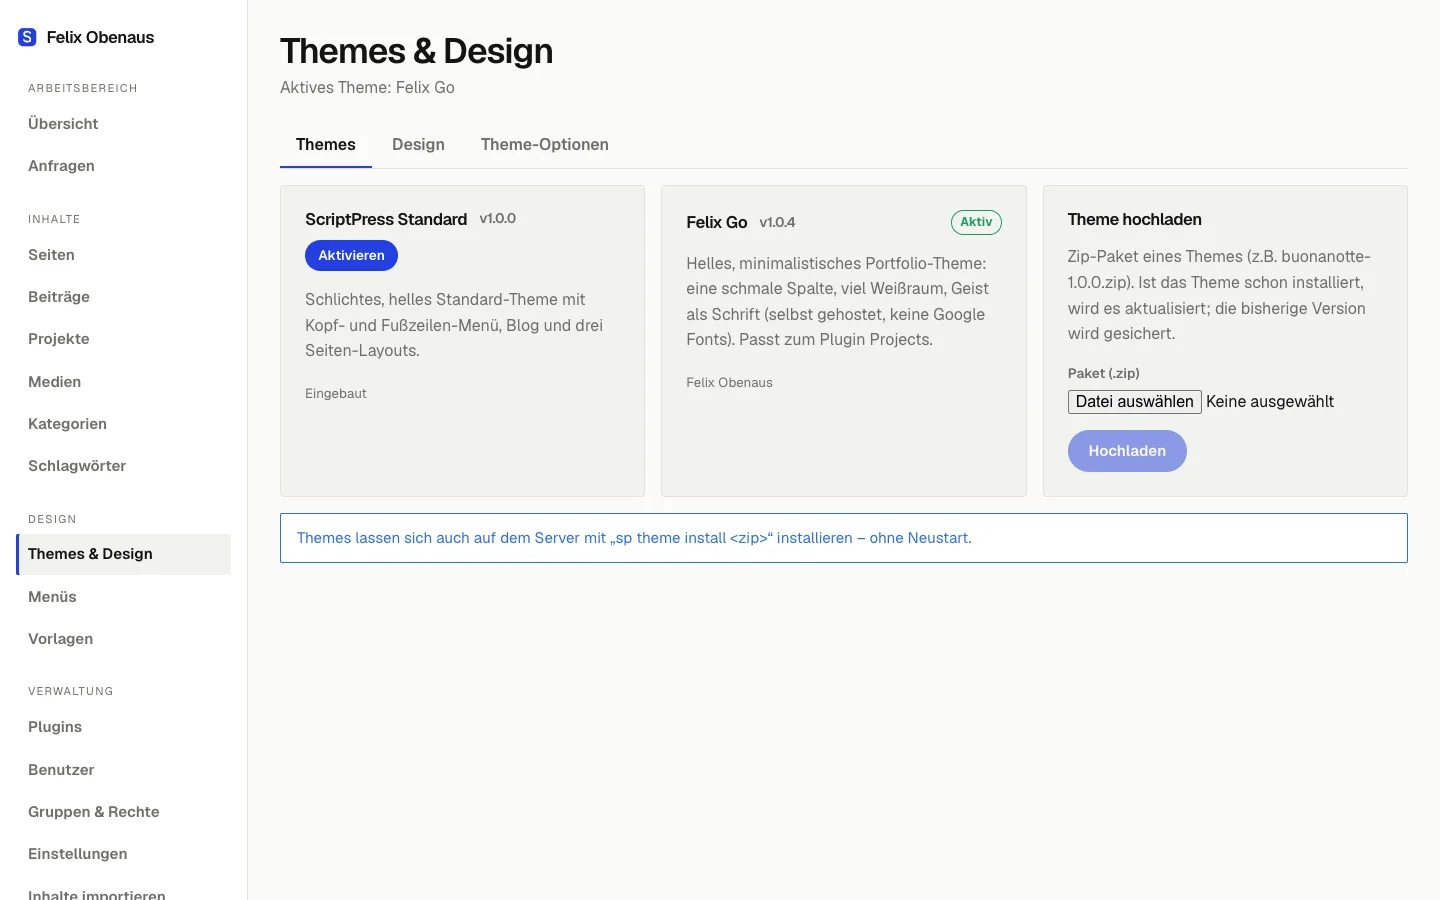Go to Einstellungen
The width and height of the screenshot is (1440, 900).
(x=123, y=854)
